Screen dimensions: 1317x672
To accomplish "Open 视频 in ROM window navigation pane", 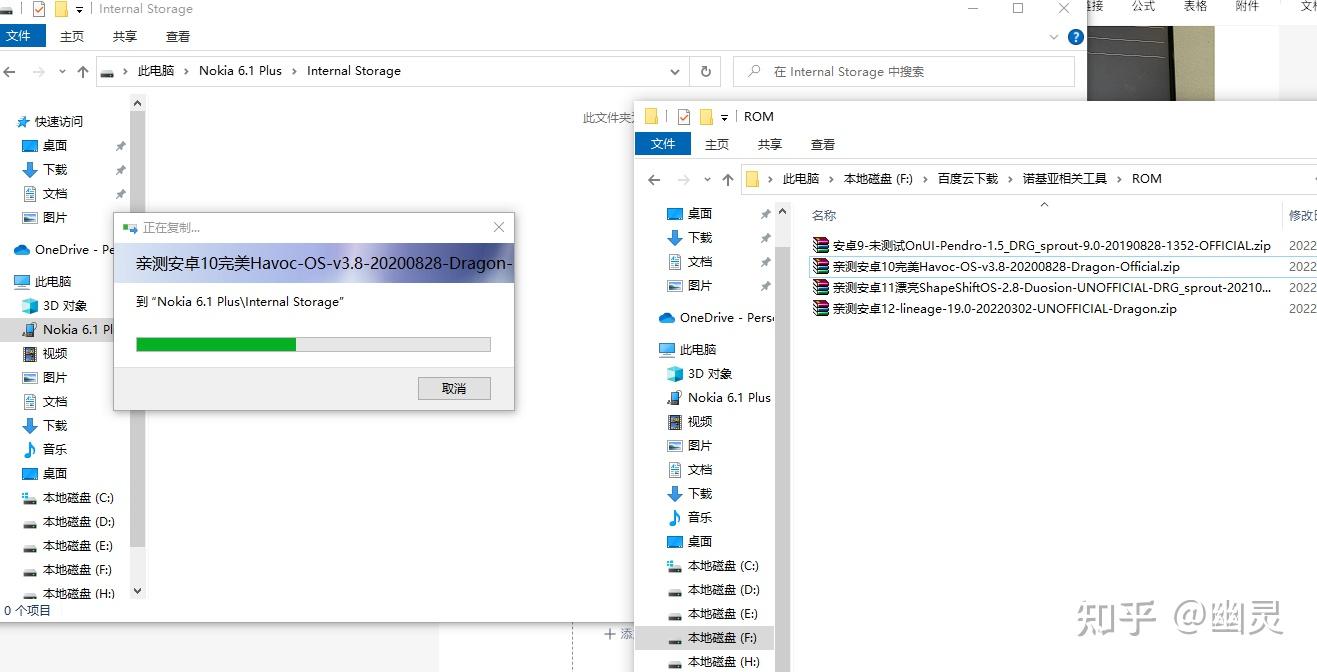I will [700, 421].
